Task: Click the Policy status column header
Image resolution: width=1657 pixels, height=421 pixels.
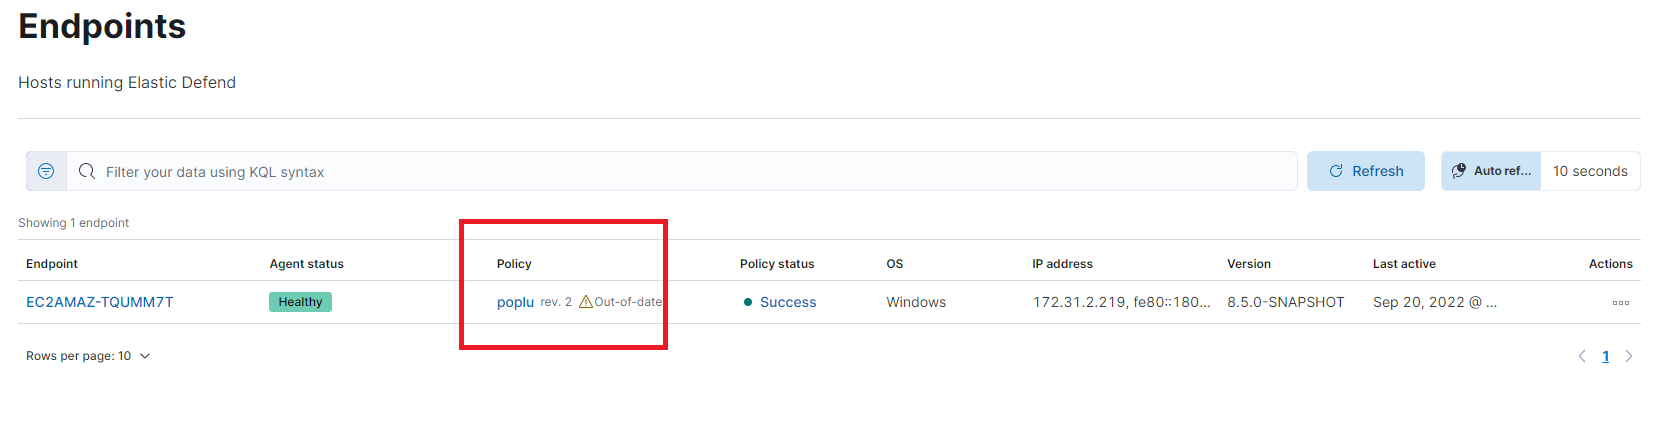Action: tap(777, 264)
